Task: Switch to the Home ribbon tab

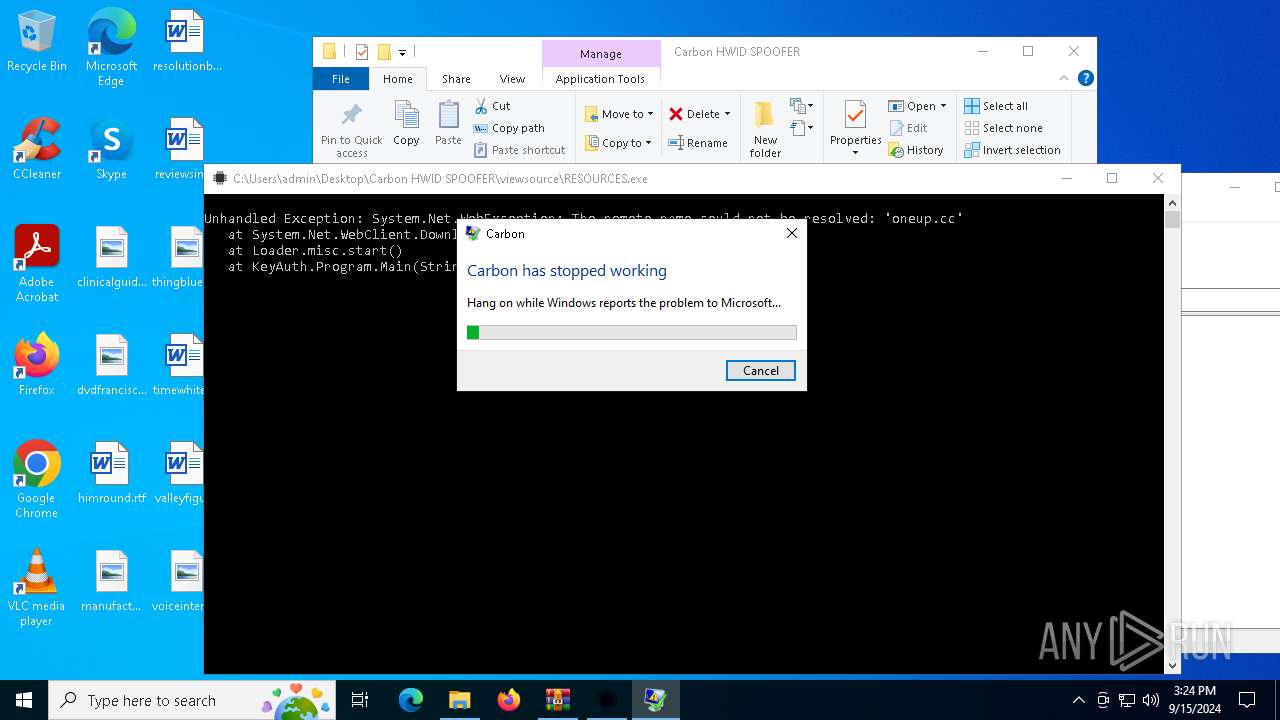Action: pyautogui.click(x=397, y=79)
